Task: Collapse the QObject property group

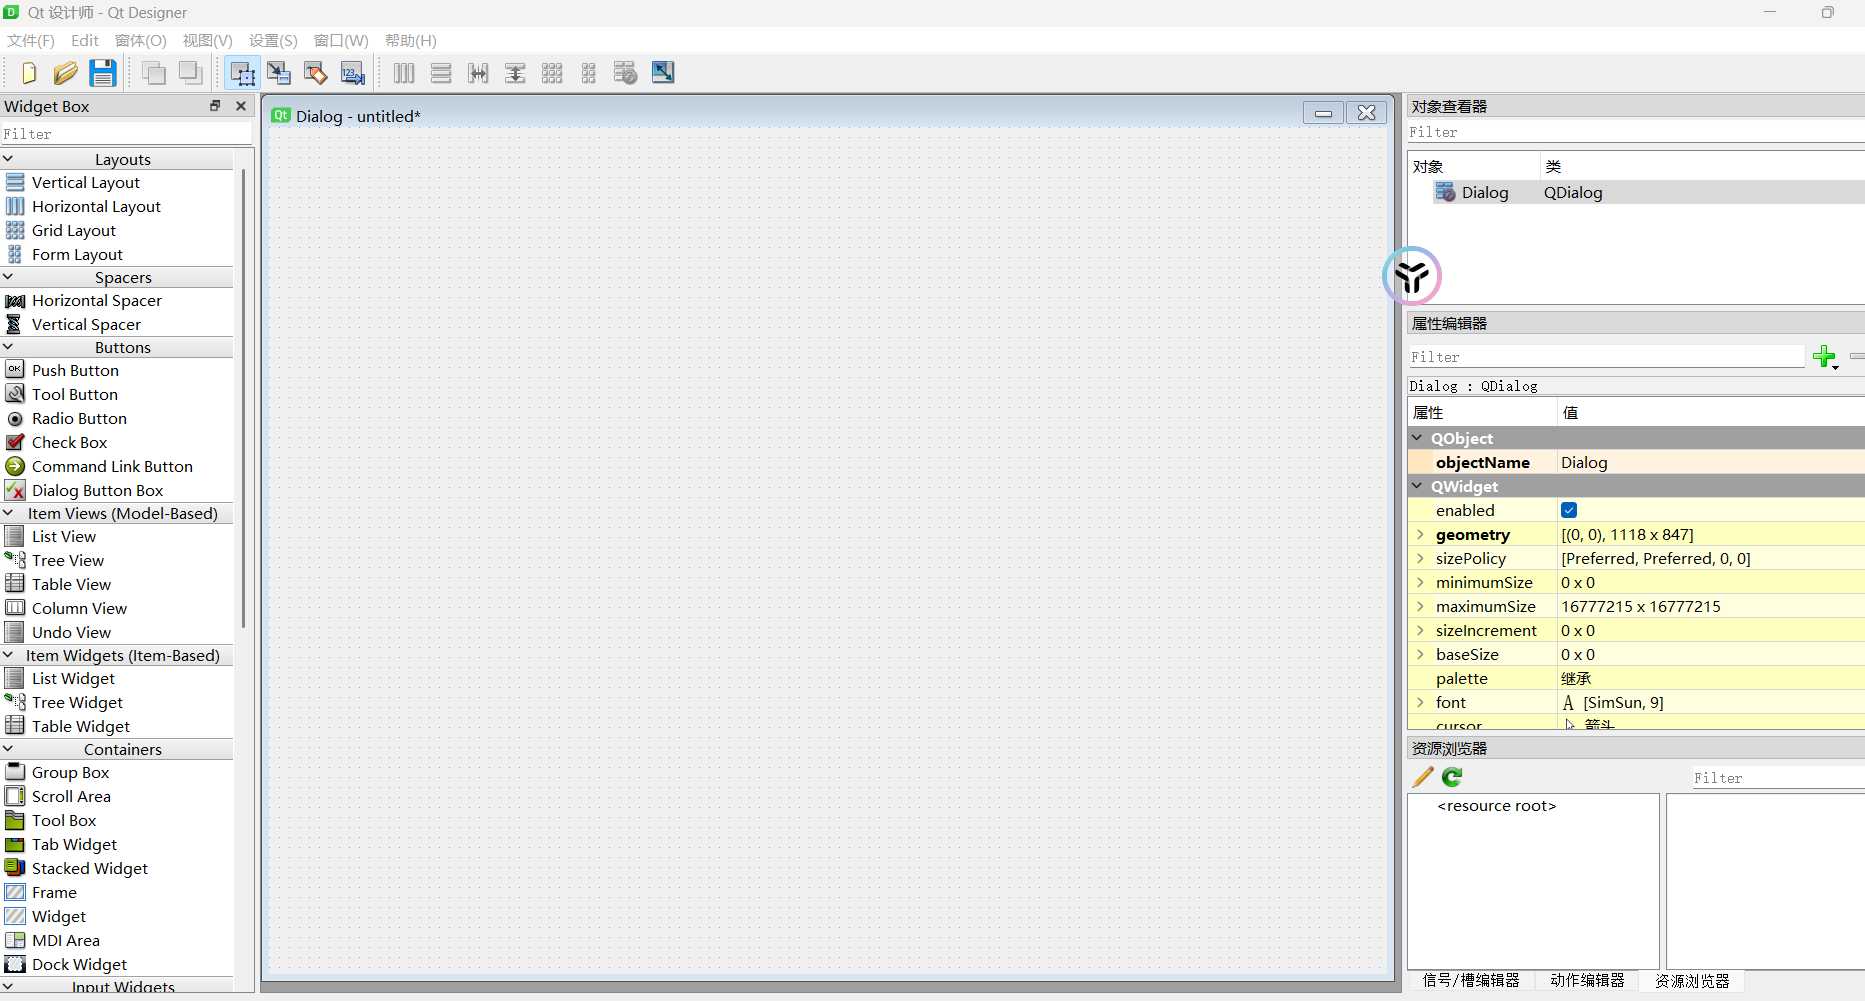Action: [1418, 438]
